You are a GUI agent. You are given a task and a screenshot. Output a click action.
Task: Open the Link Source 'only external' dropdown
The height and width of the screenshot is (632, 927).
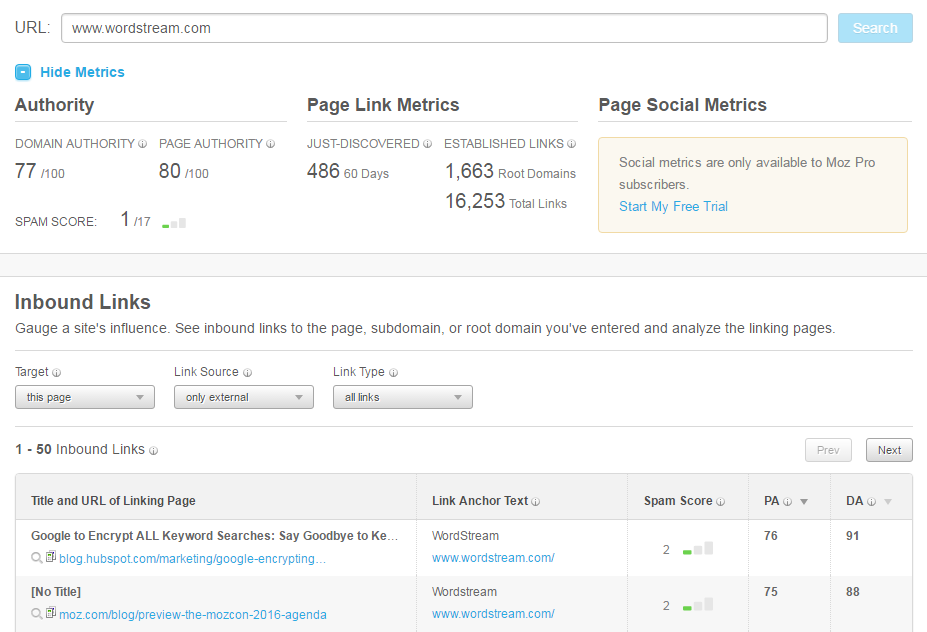tap(244, 397)
